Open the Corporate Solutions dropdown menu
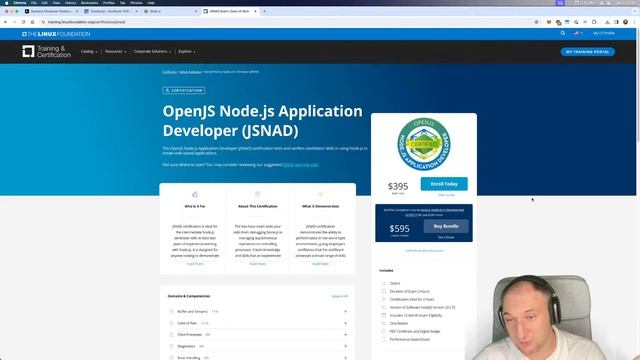Screen dimensions: 640x360 (152, 52)
